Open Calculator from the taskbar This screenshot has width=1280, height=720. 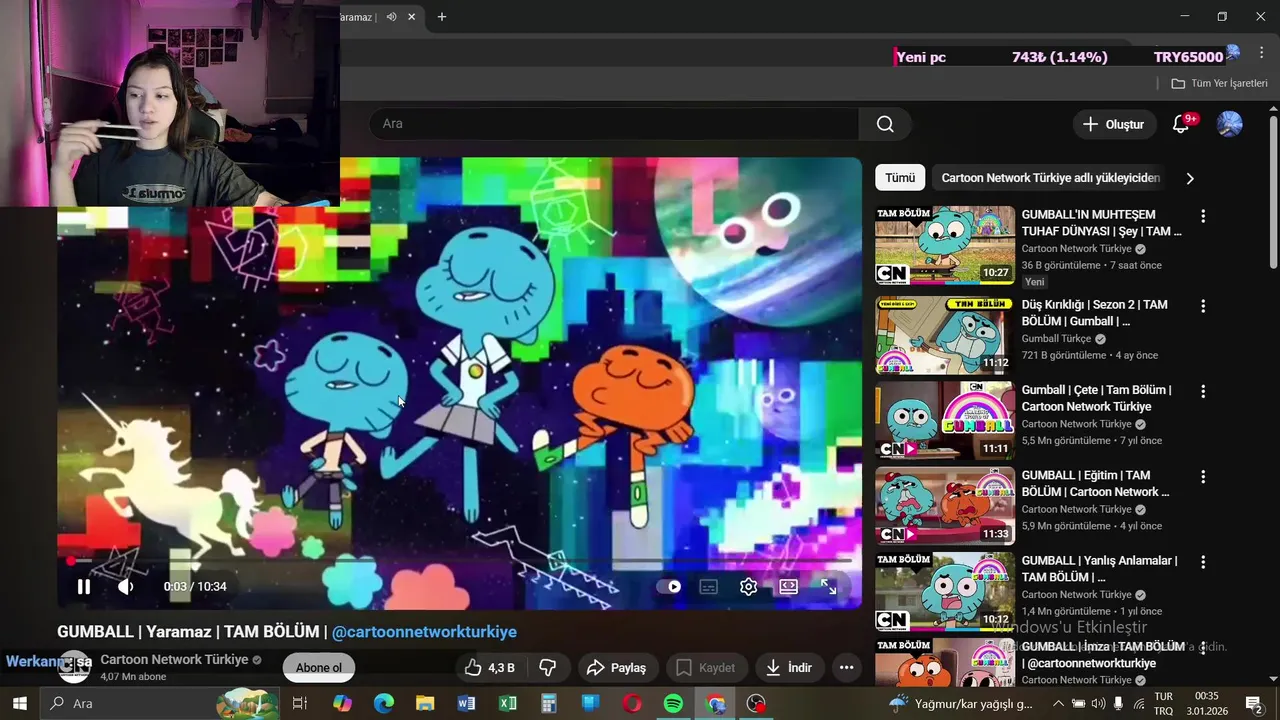click(549, 703)
